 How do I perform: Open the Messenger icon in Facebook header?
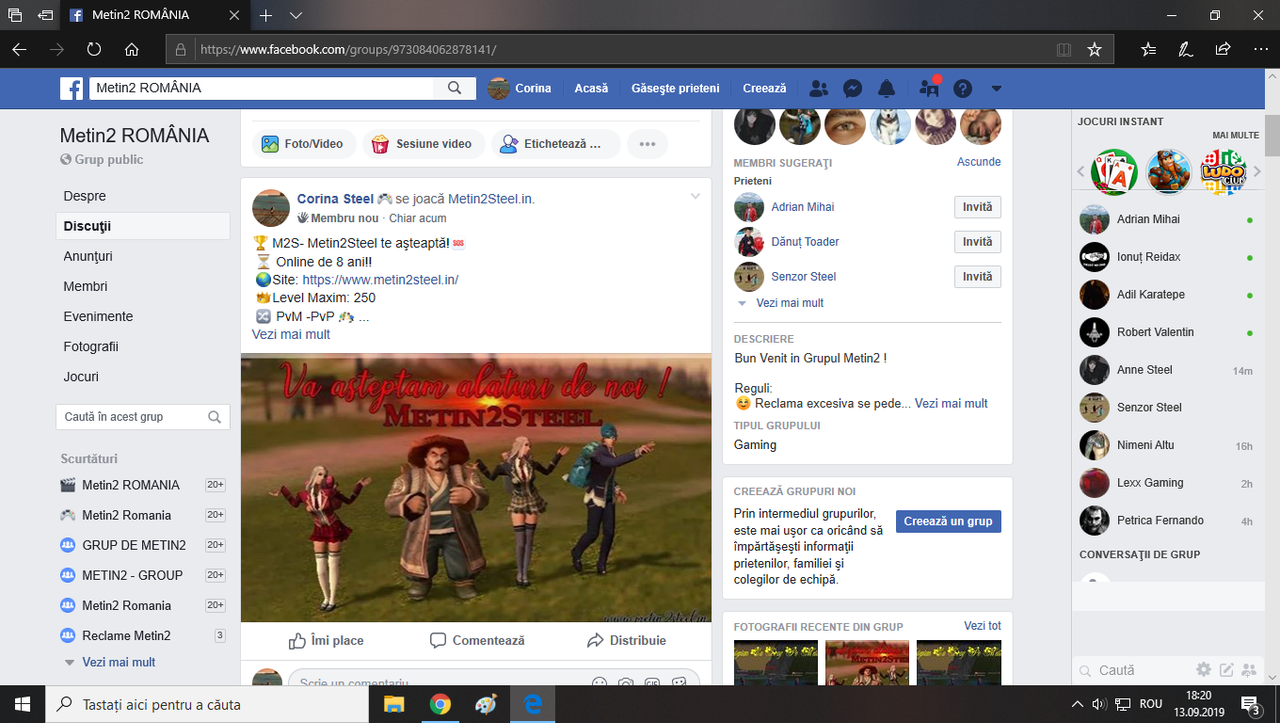tap(852, 88)
